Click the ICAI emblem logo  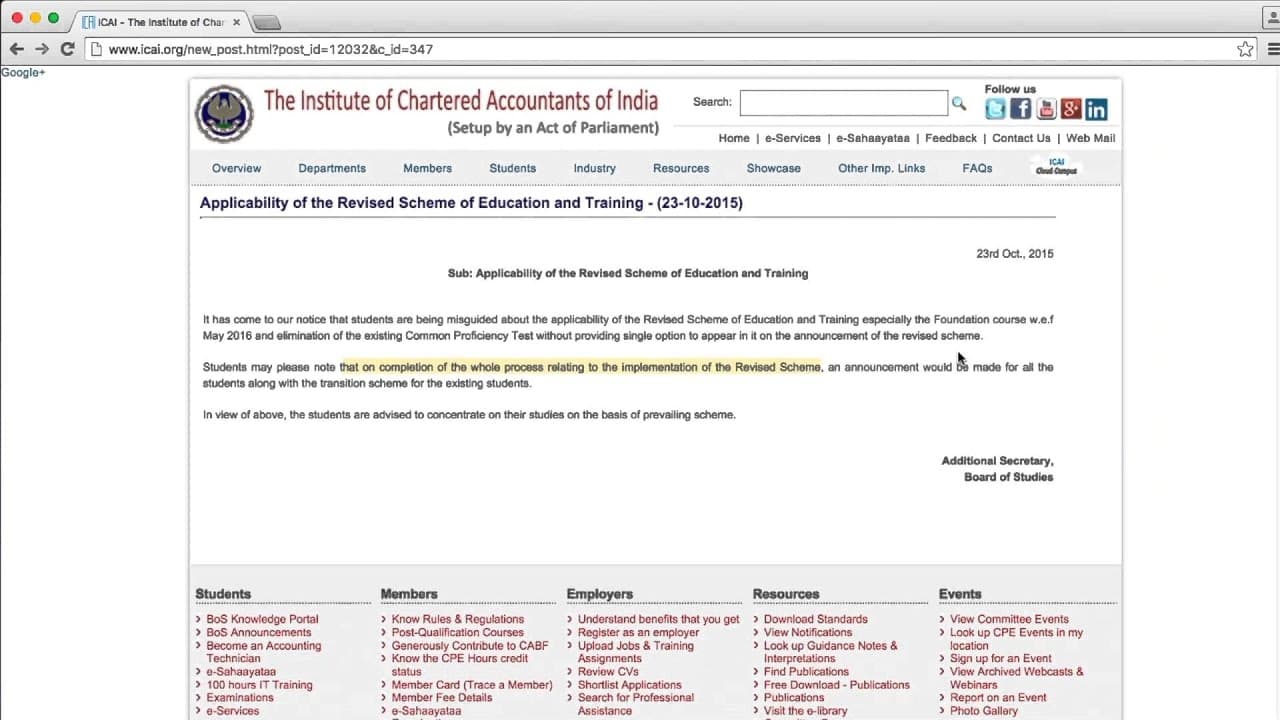pos(224,113)
